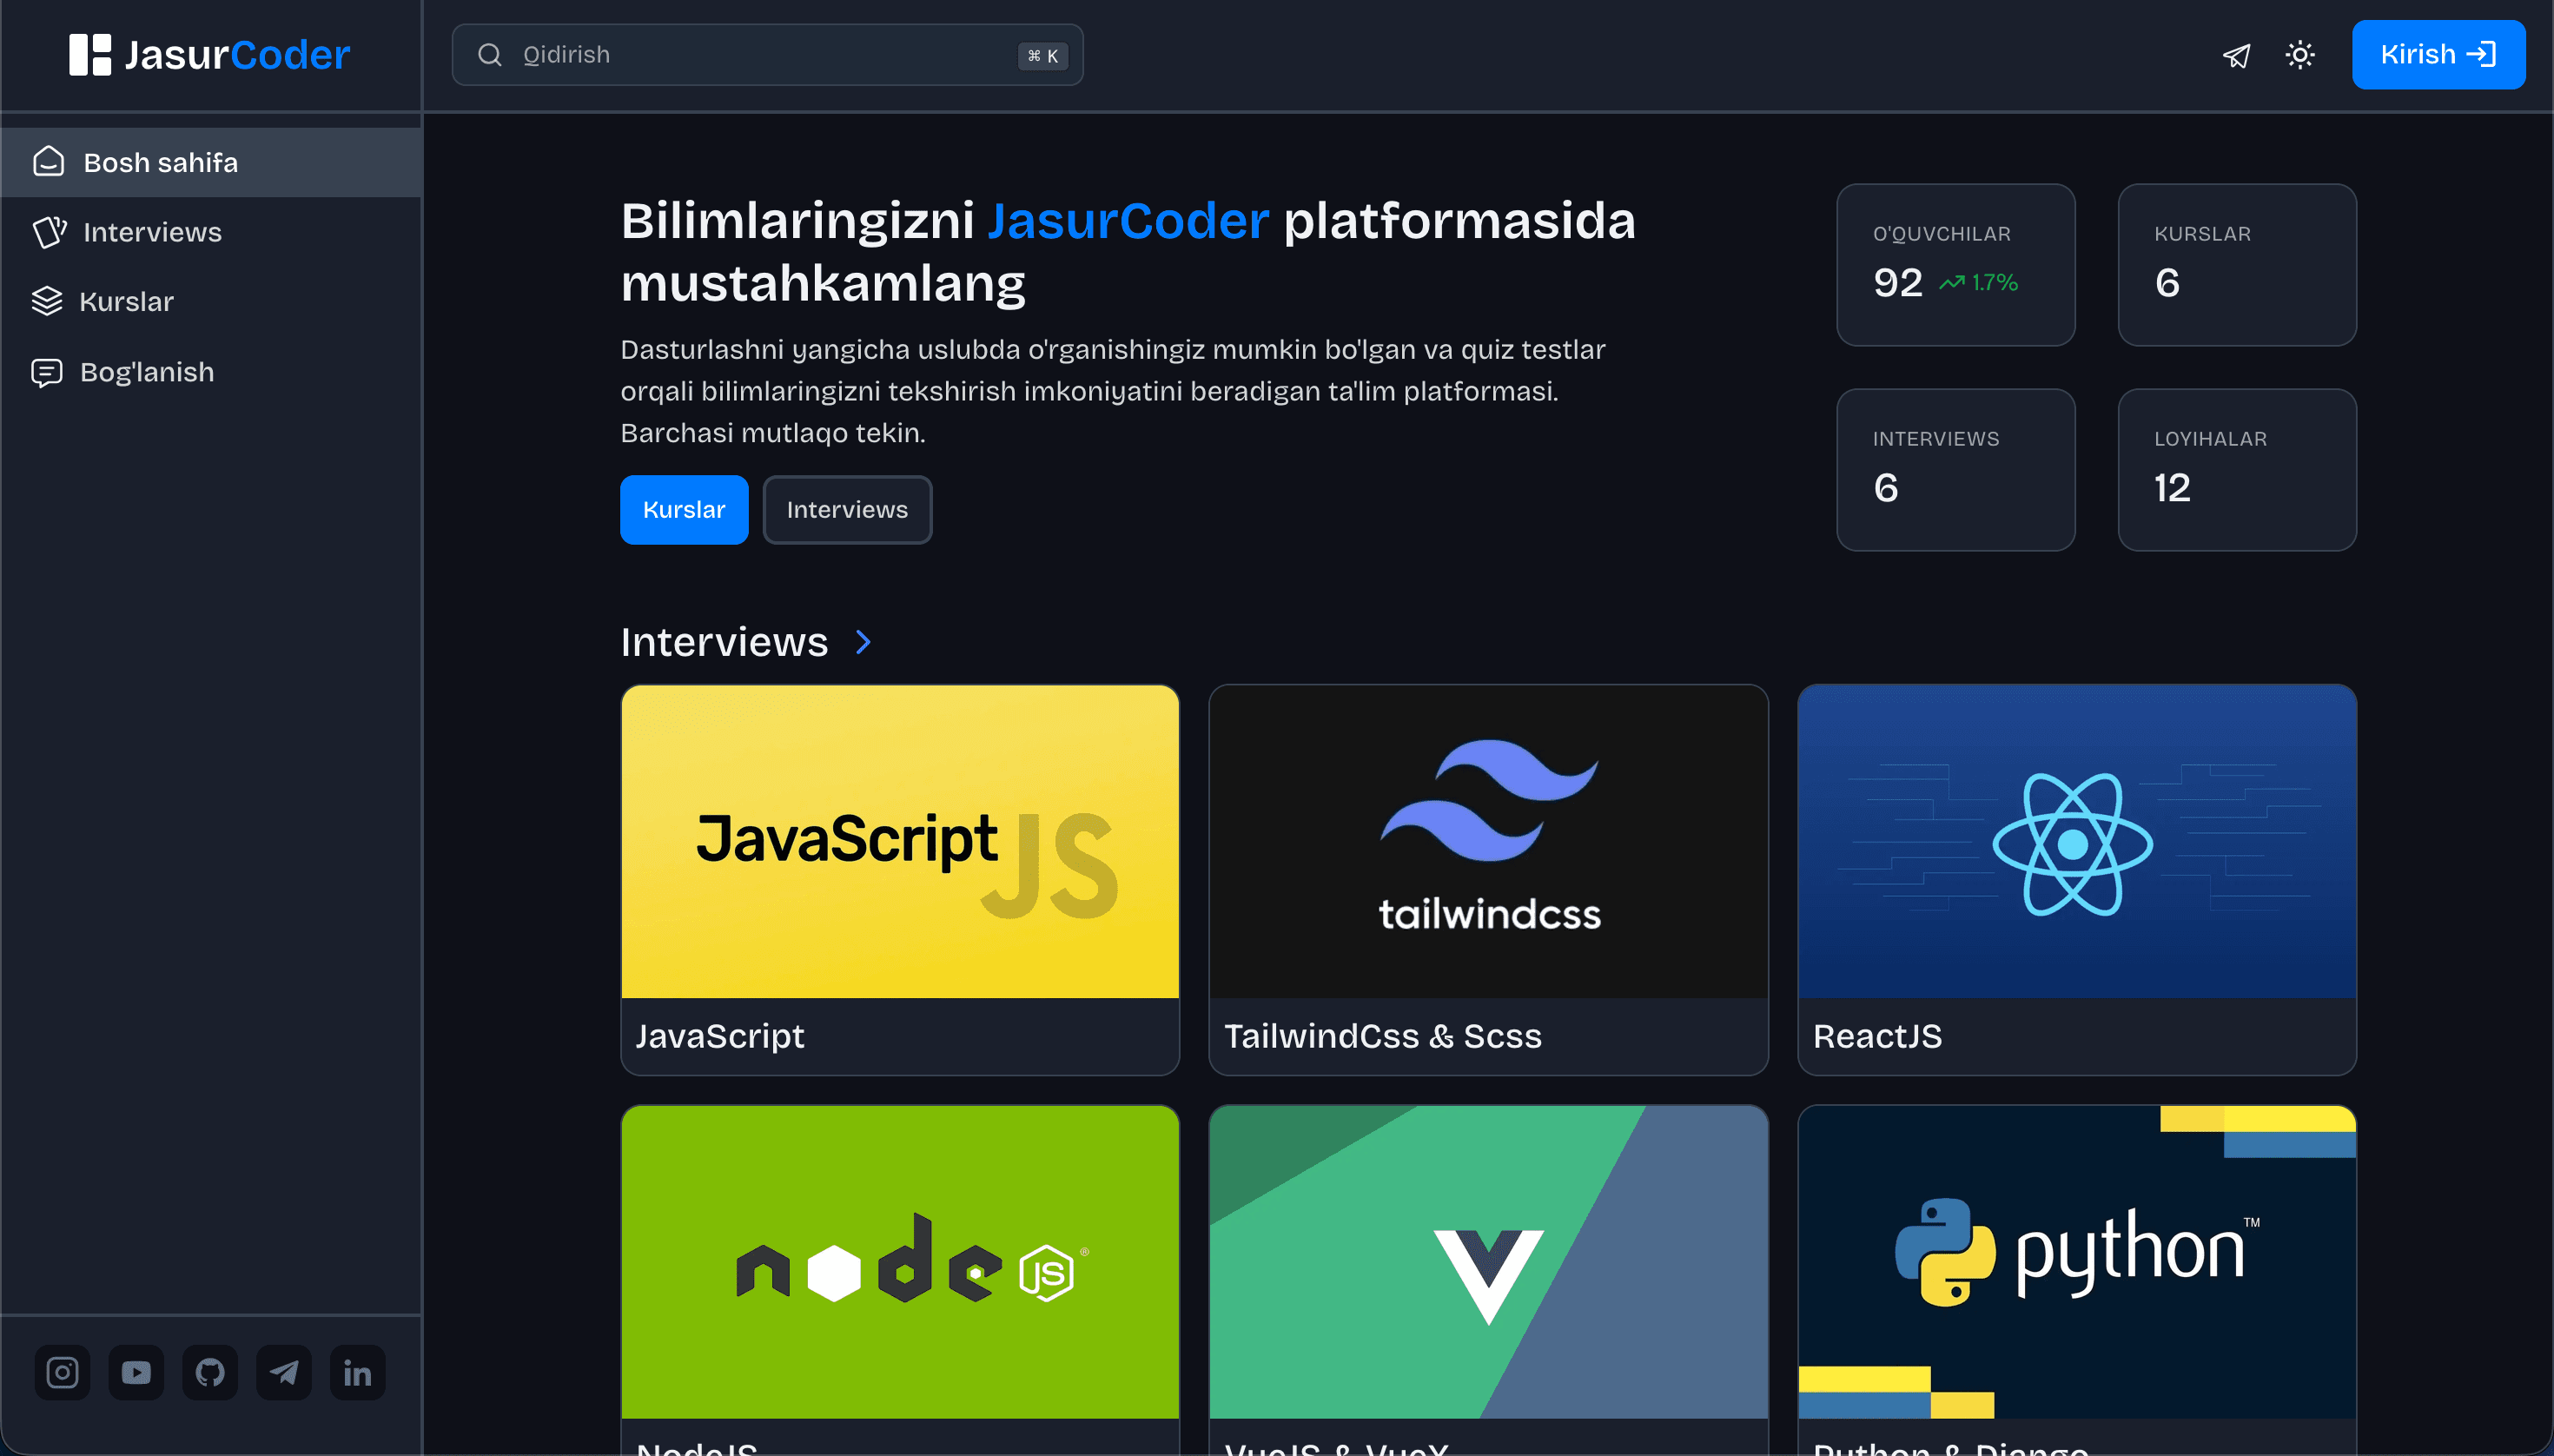Open the ReactJS interview card
Image resolution: width=2554 pixels, height=1456 pixels.
2077,880
